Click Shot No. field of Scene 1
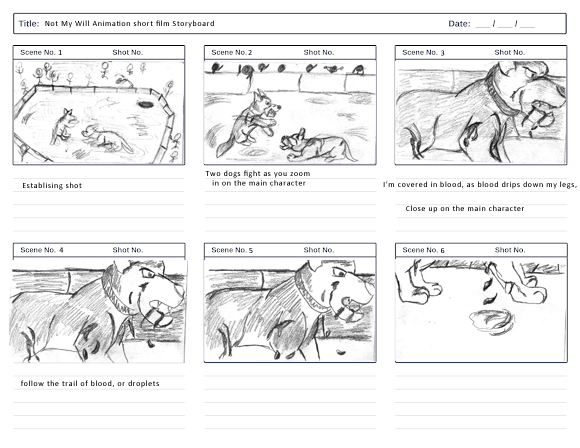This screenshot has height=448, width=580. point(146,53)
